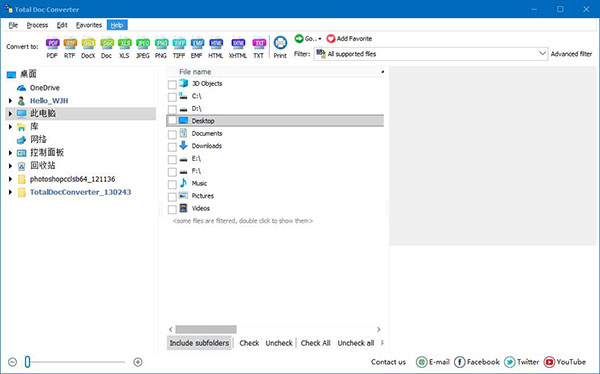Image resolution: width=600 pixels, height=374 pixels.
Task: Expand the 库 library node
Action: pos(10,127)
